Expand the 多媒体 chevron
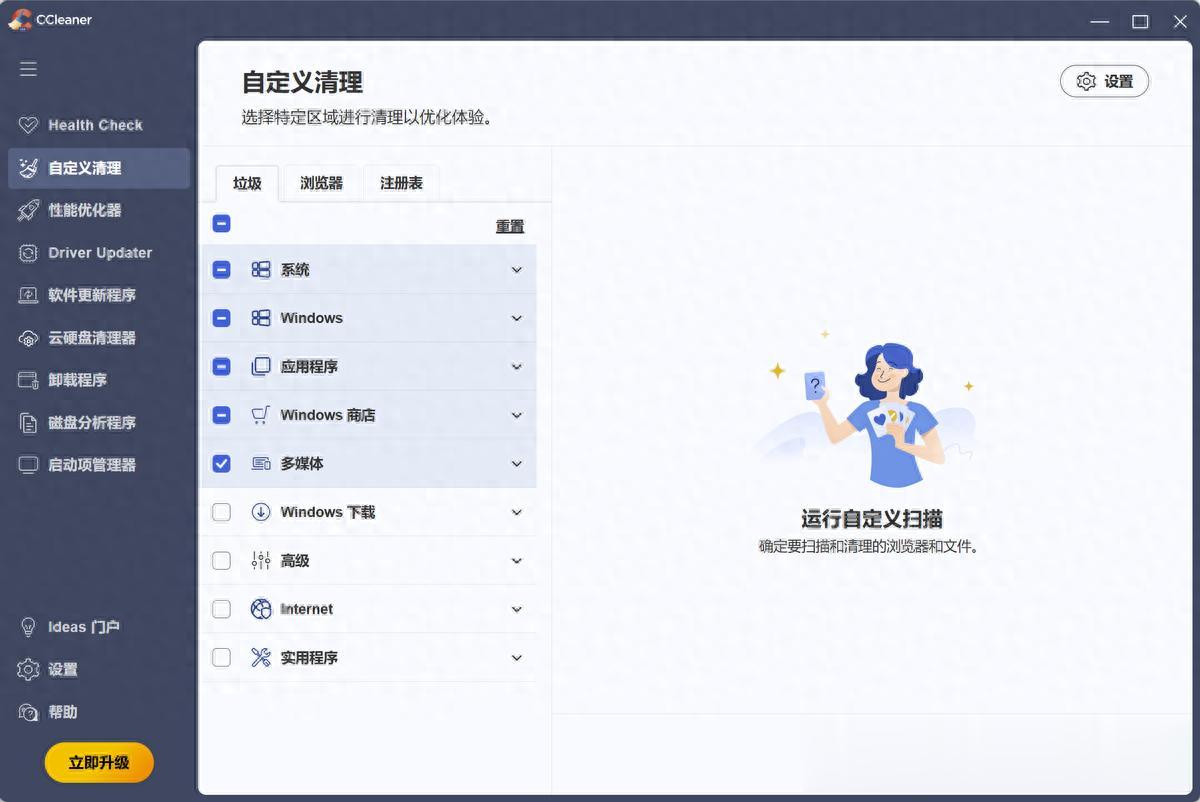Screen dimensions: 1200x802 pos(517,464)
